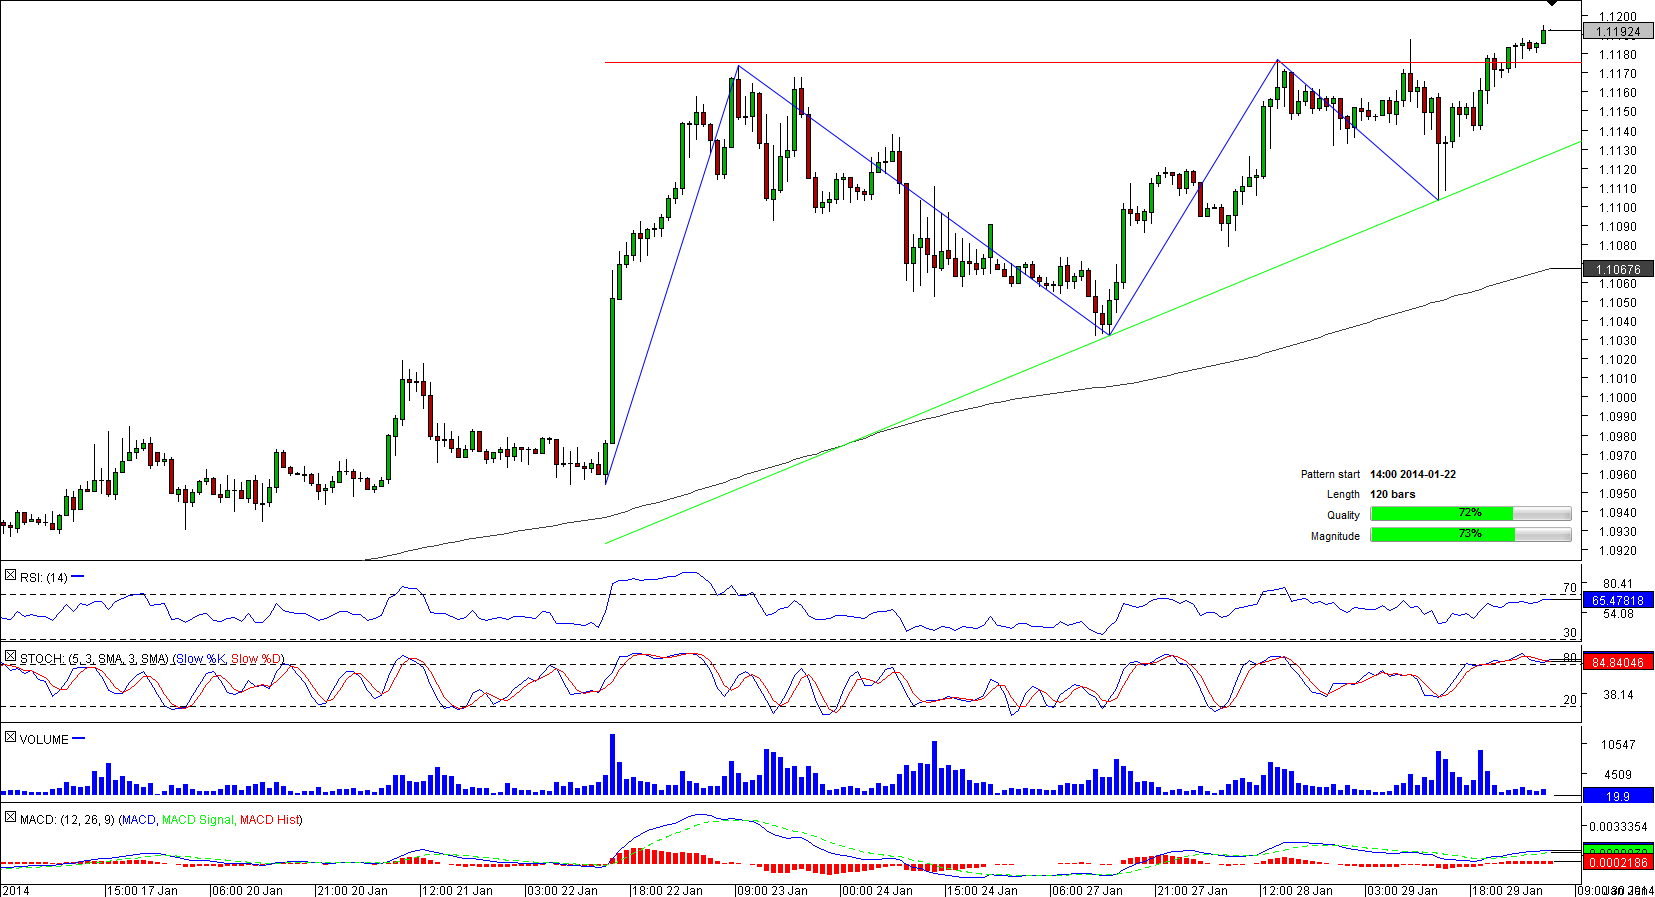Select the current price tag 1.11924
The width and height of the screenshot is (1655, 897).
1617,32
